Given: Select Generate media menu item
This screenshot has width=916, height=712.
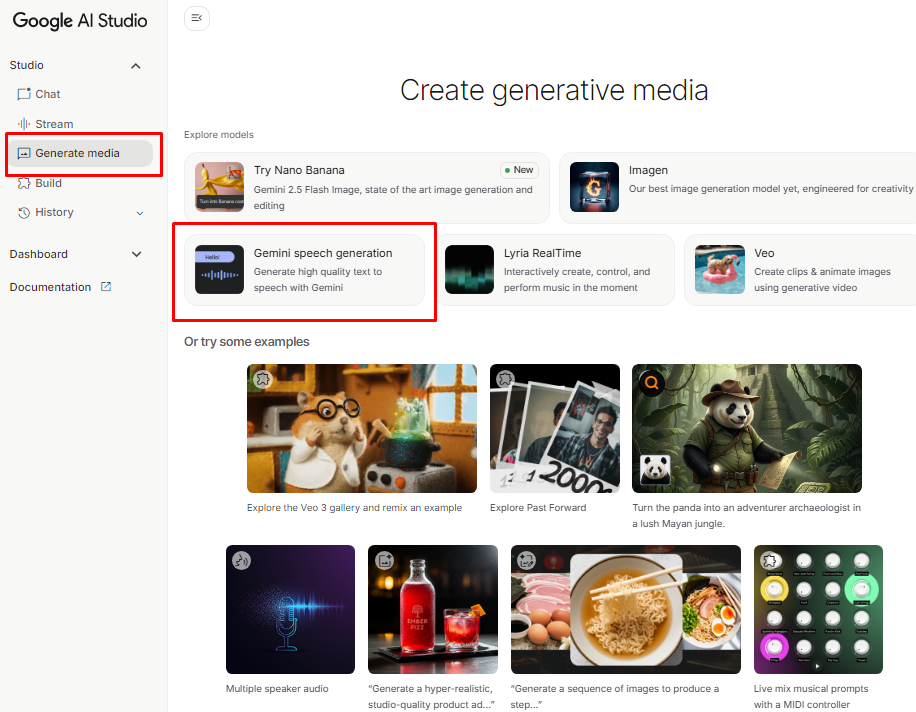Looking at the screenshot, I should 80,153.
